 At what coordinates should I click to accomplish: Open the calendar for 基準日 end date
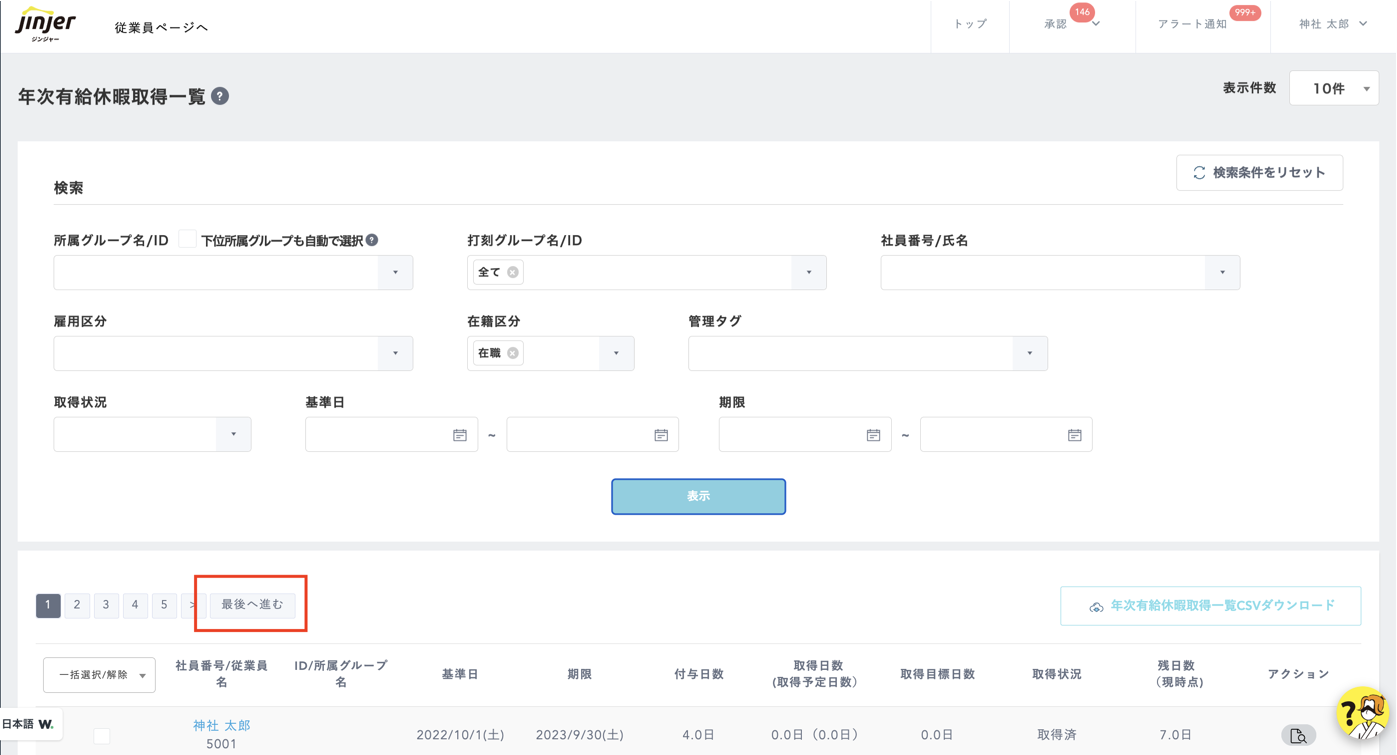pos(660,435)
